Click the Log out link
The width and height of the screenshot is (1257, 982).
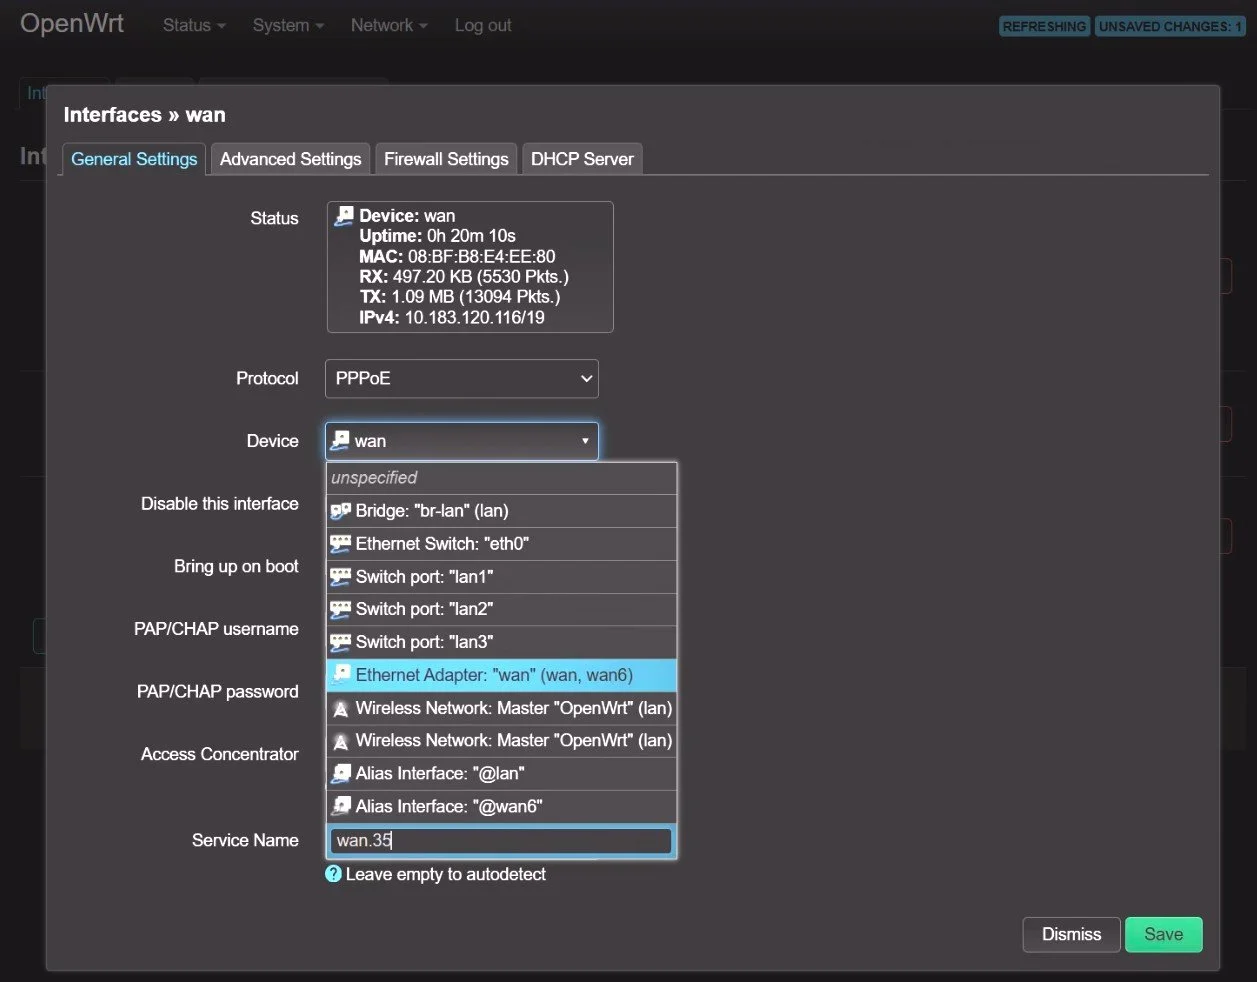click(x=483, y=25)
